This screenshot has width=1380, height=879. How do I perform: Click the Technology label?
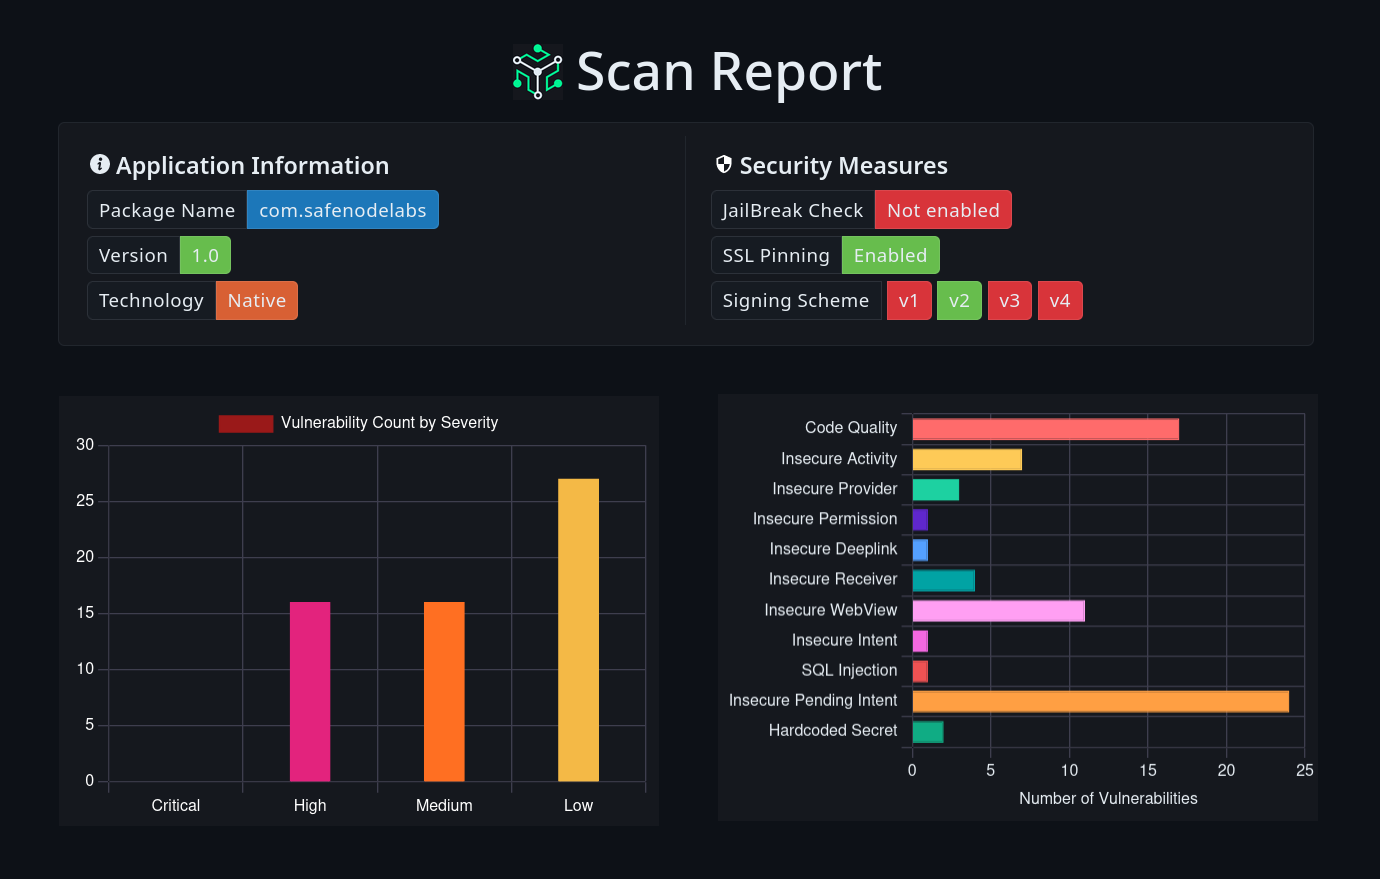152,300
